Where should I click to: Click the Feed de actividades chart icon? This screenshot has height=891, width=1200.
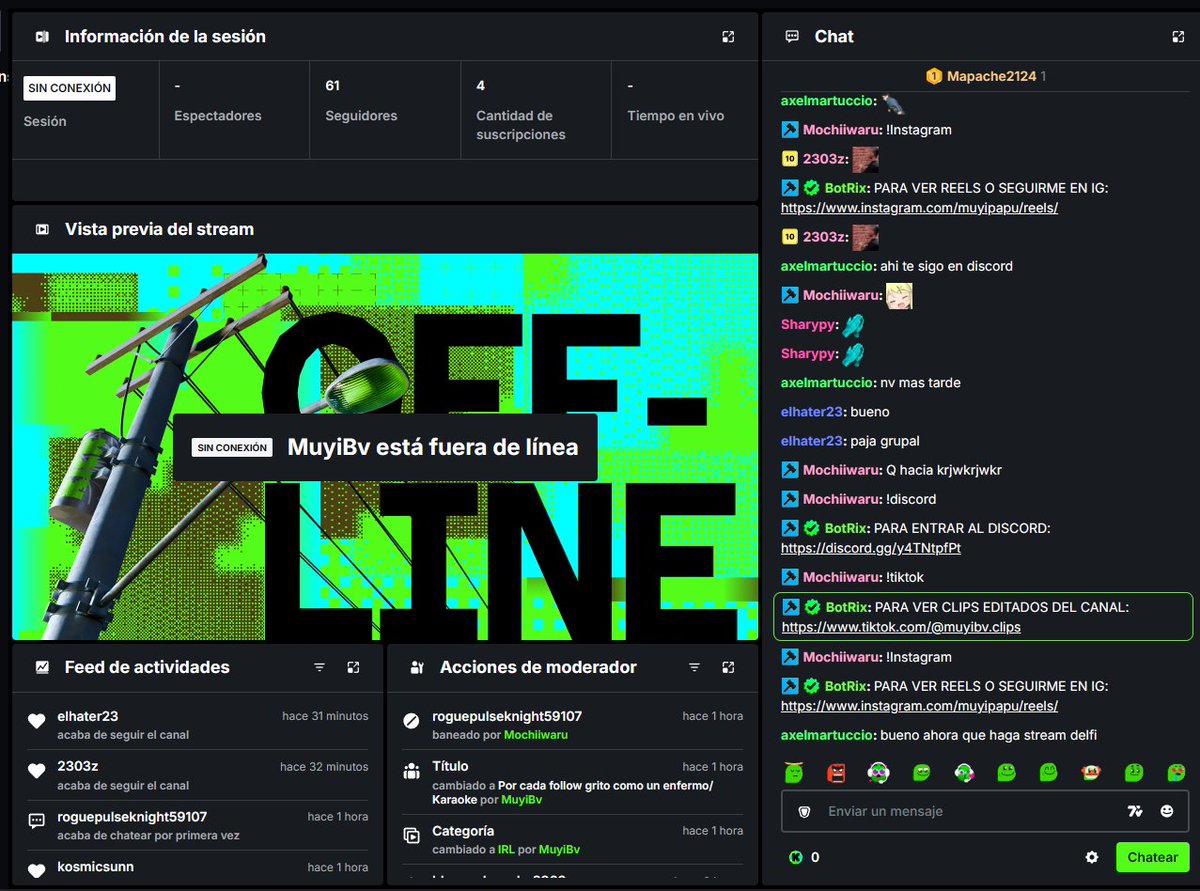pyautogui.click(x=42, y=667)
